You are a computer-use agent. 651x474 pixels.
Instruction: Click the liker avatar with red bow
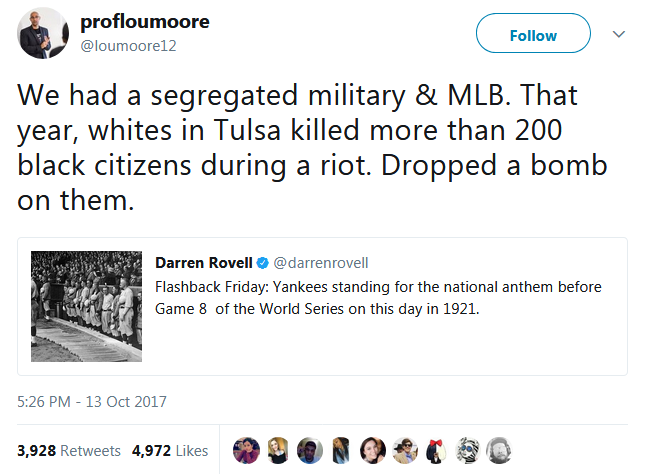point(434,451)
